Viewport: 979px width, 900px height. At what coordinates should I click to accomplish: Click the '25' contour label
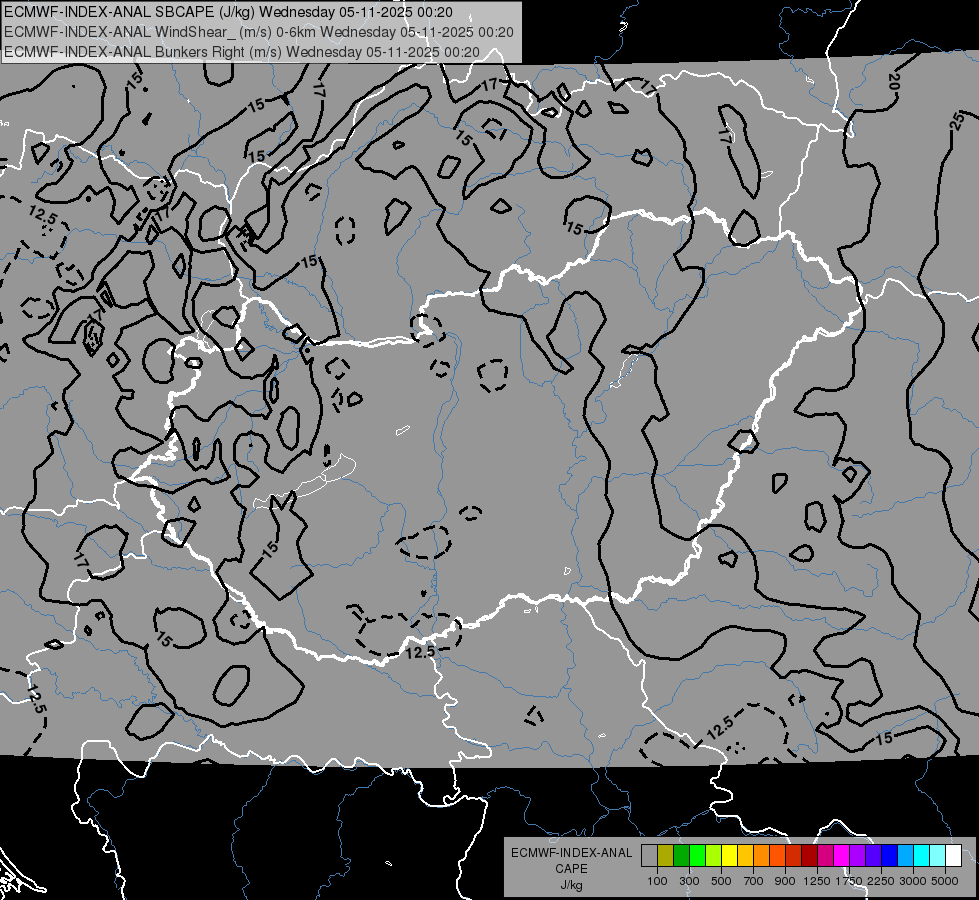957,121
